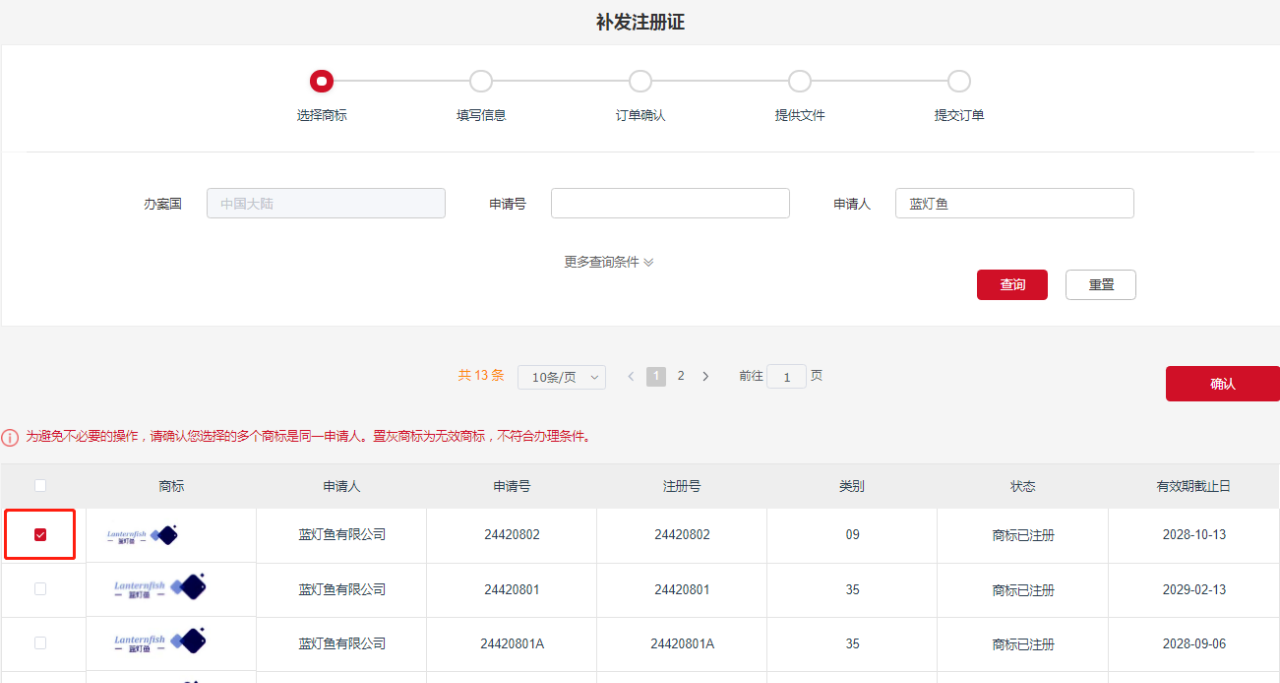Click the 提供文件 step circle
Viewport: 1280px width, 683px height.
tap(799, 81)
